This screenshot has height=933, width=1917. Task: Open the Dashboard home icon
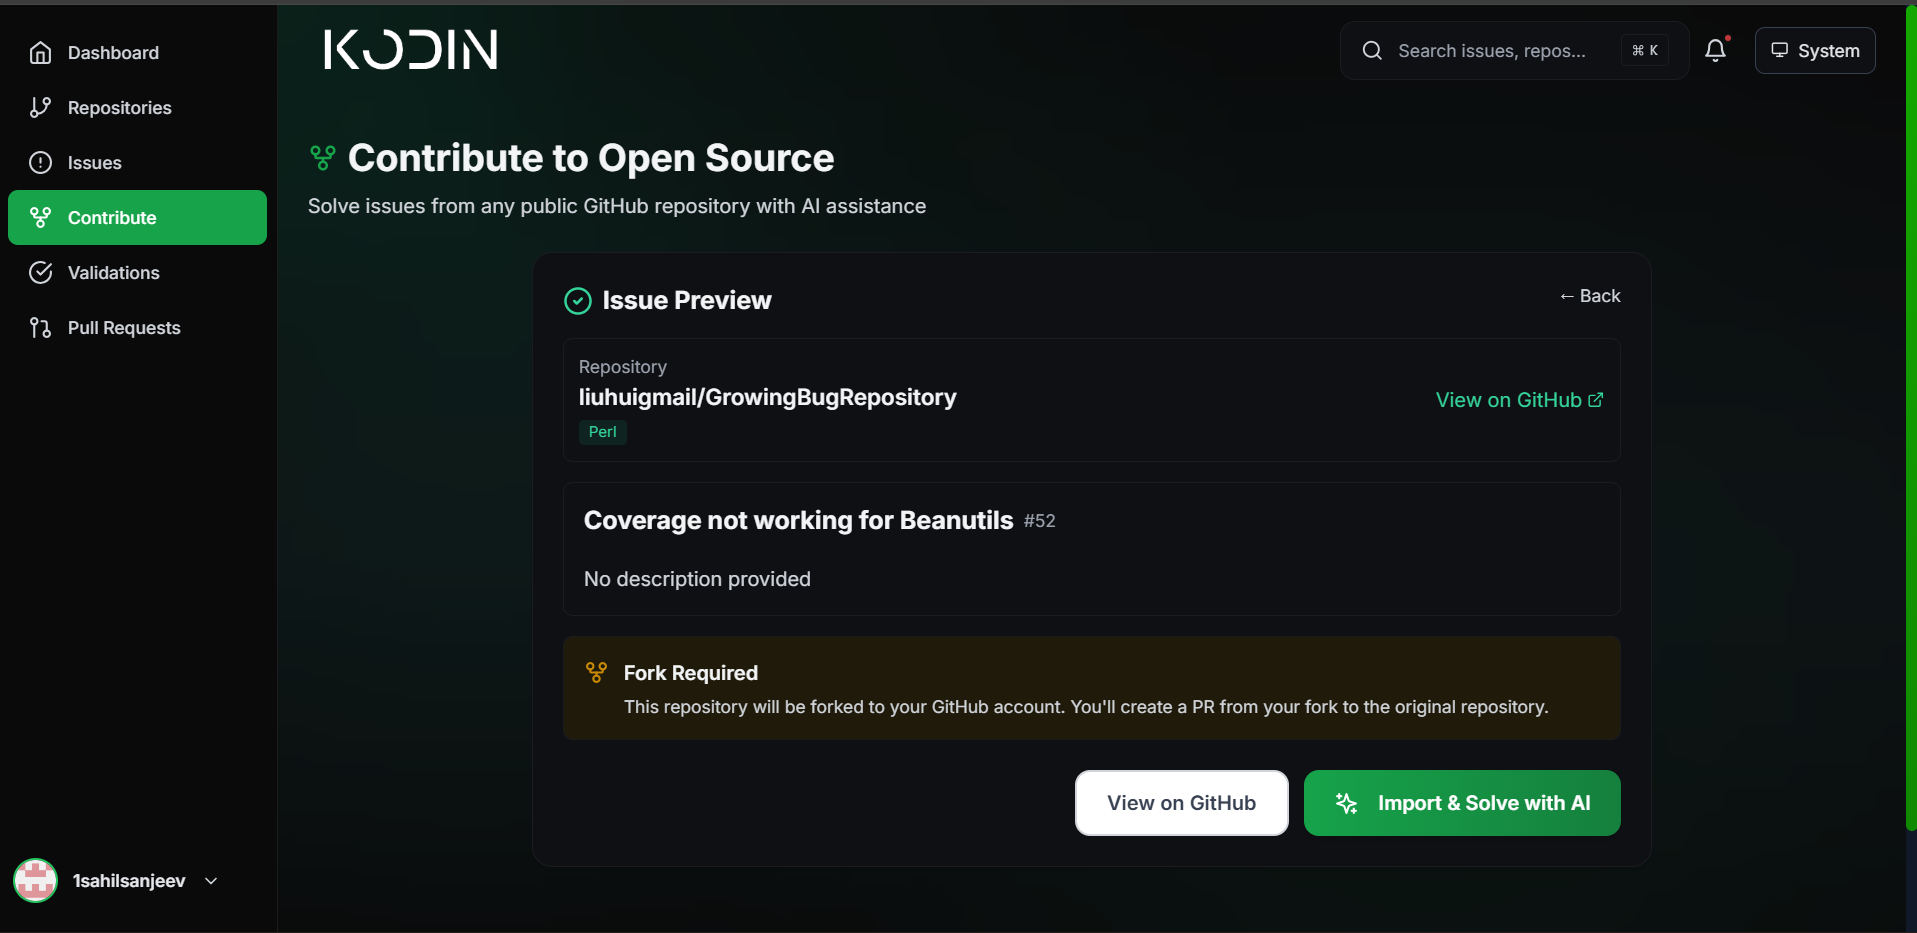pyautogui.click(x=40, y=53)
